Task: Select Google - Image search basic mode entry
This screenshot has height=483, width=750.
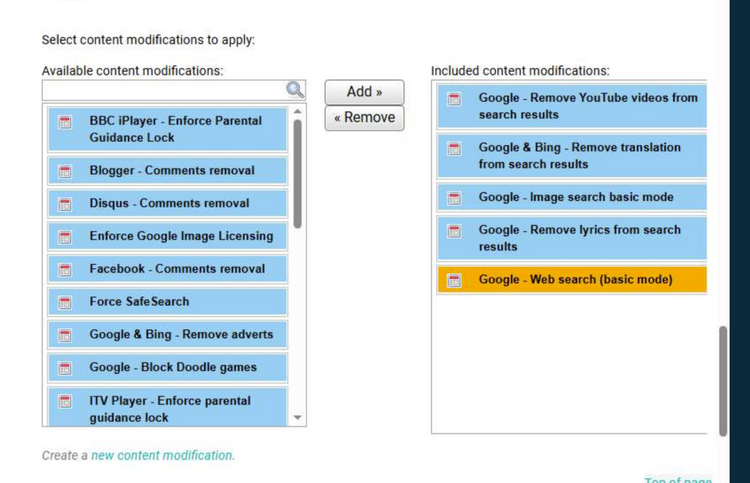Action: [572, 197]
